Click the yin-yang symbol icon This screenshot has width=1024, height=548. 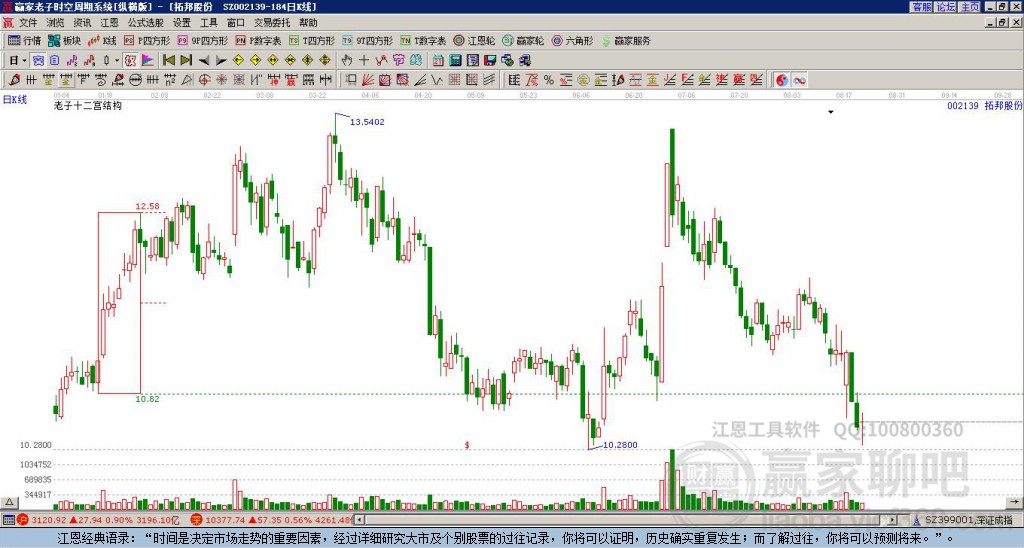coord(782,80)
